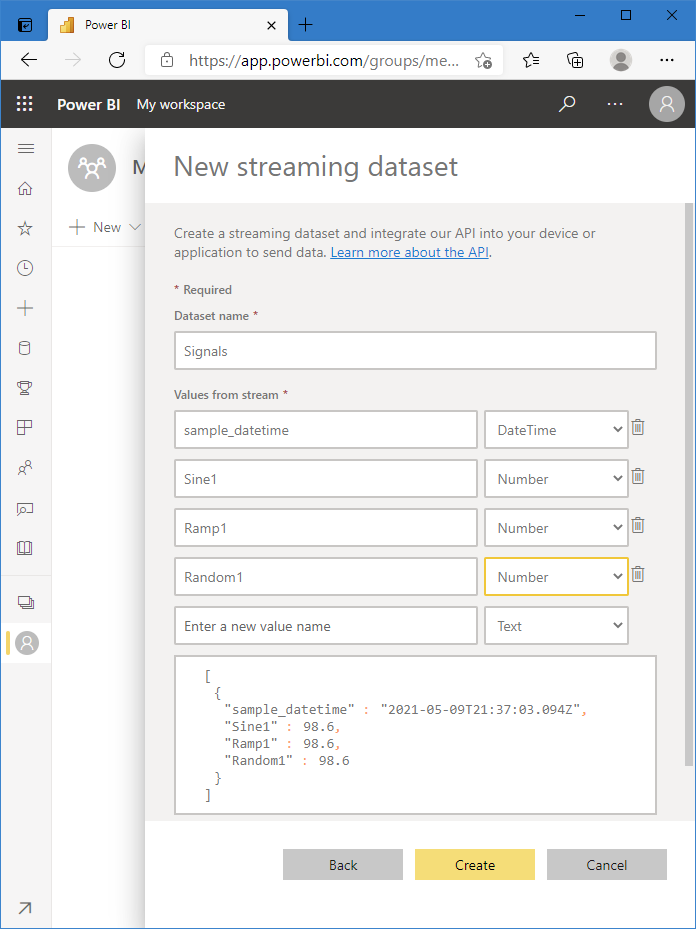
Task: Open the Number dropdown beside Ramp1
Action: click(x=555, y=527)
